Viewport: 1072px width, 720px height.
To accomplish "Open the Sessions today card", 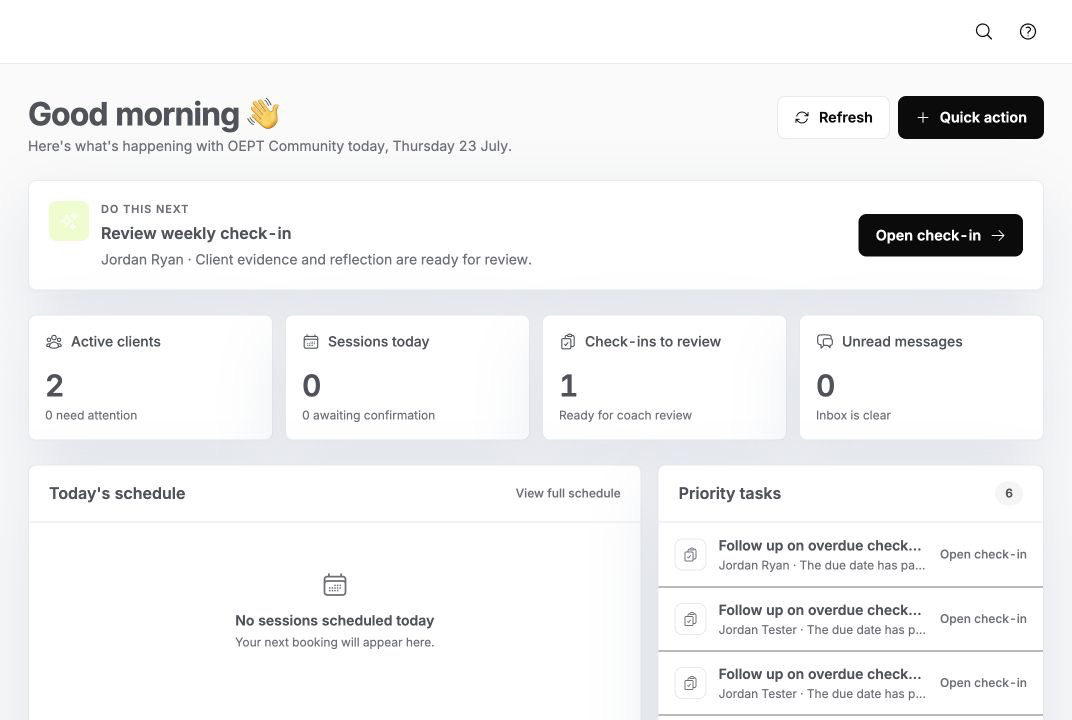I will (407, 377).
